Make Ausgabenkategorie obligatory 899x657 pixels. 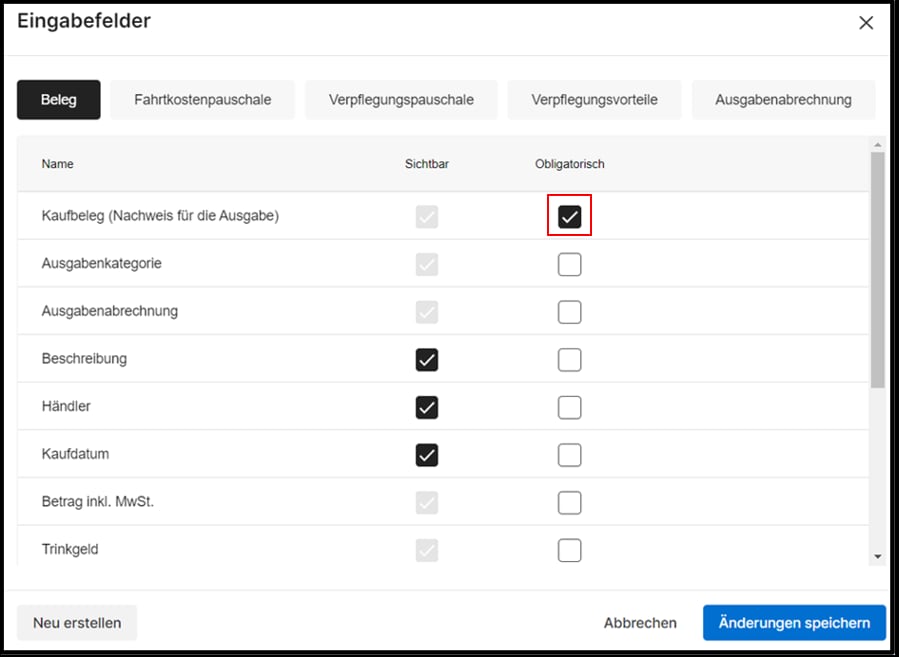[x=569, y=264]
